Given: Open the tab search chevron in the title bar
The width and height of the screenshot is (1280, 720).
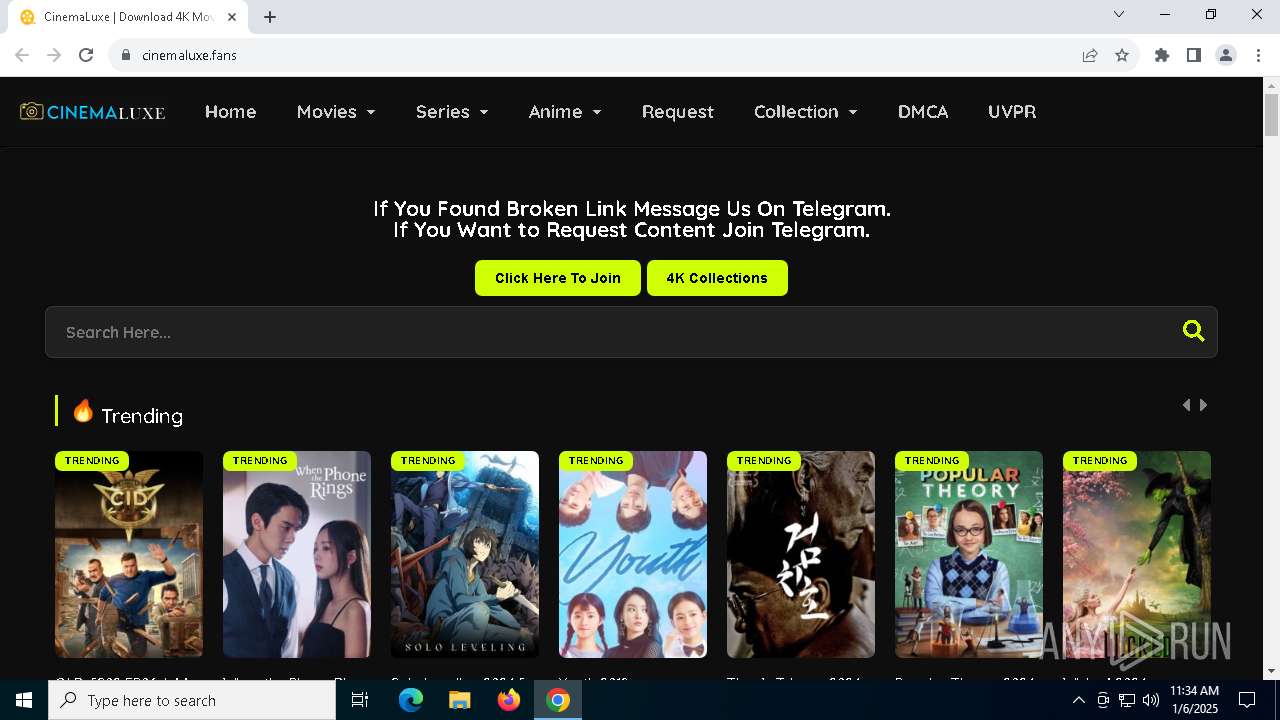Looking at the screenshot, I should pyautogui.click(x=1119, y=14).
